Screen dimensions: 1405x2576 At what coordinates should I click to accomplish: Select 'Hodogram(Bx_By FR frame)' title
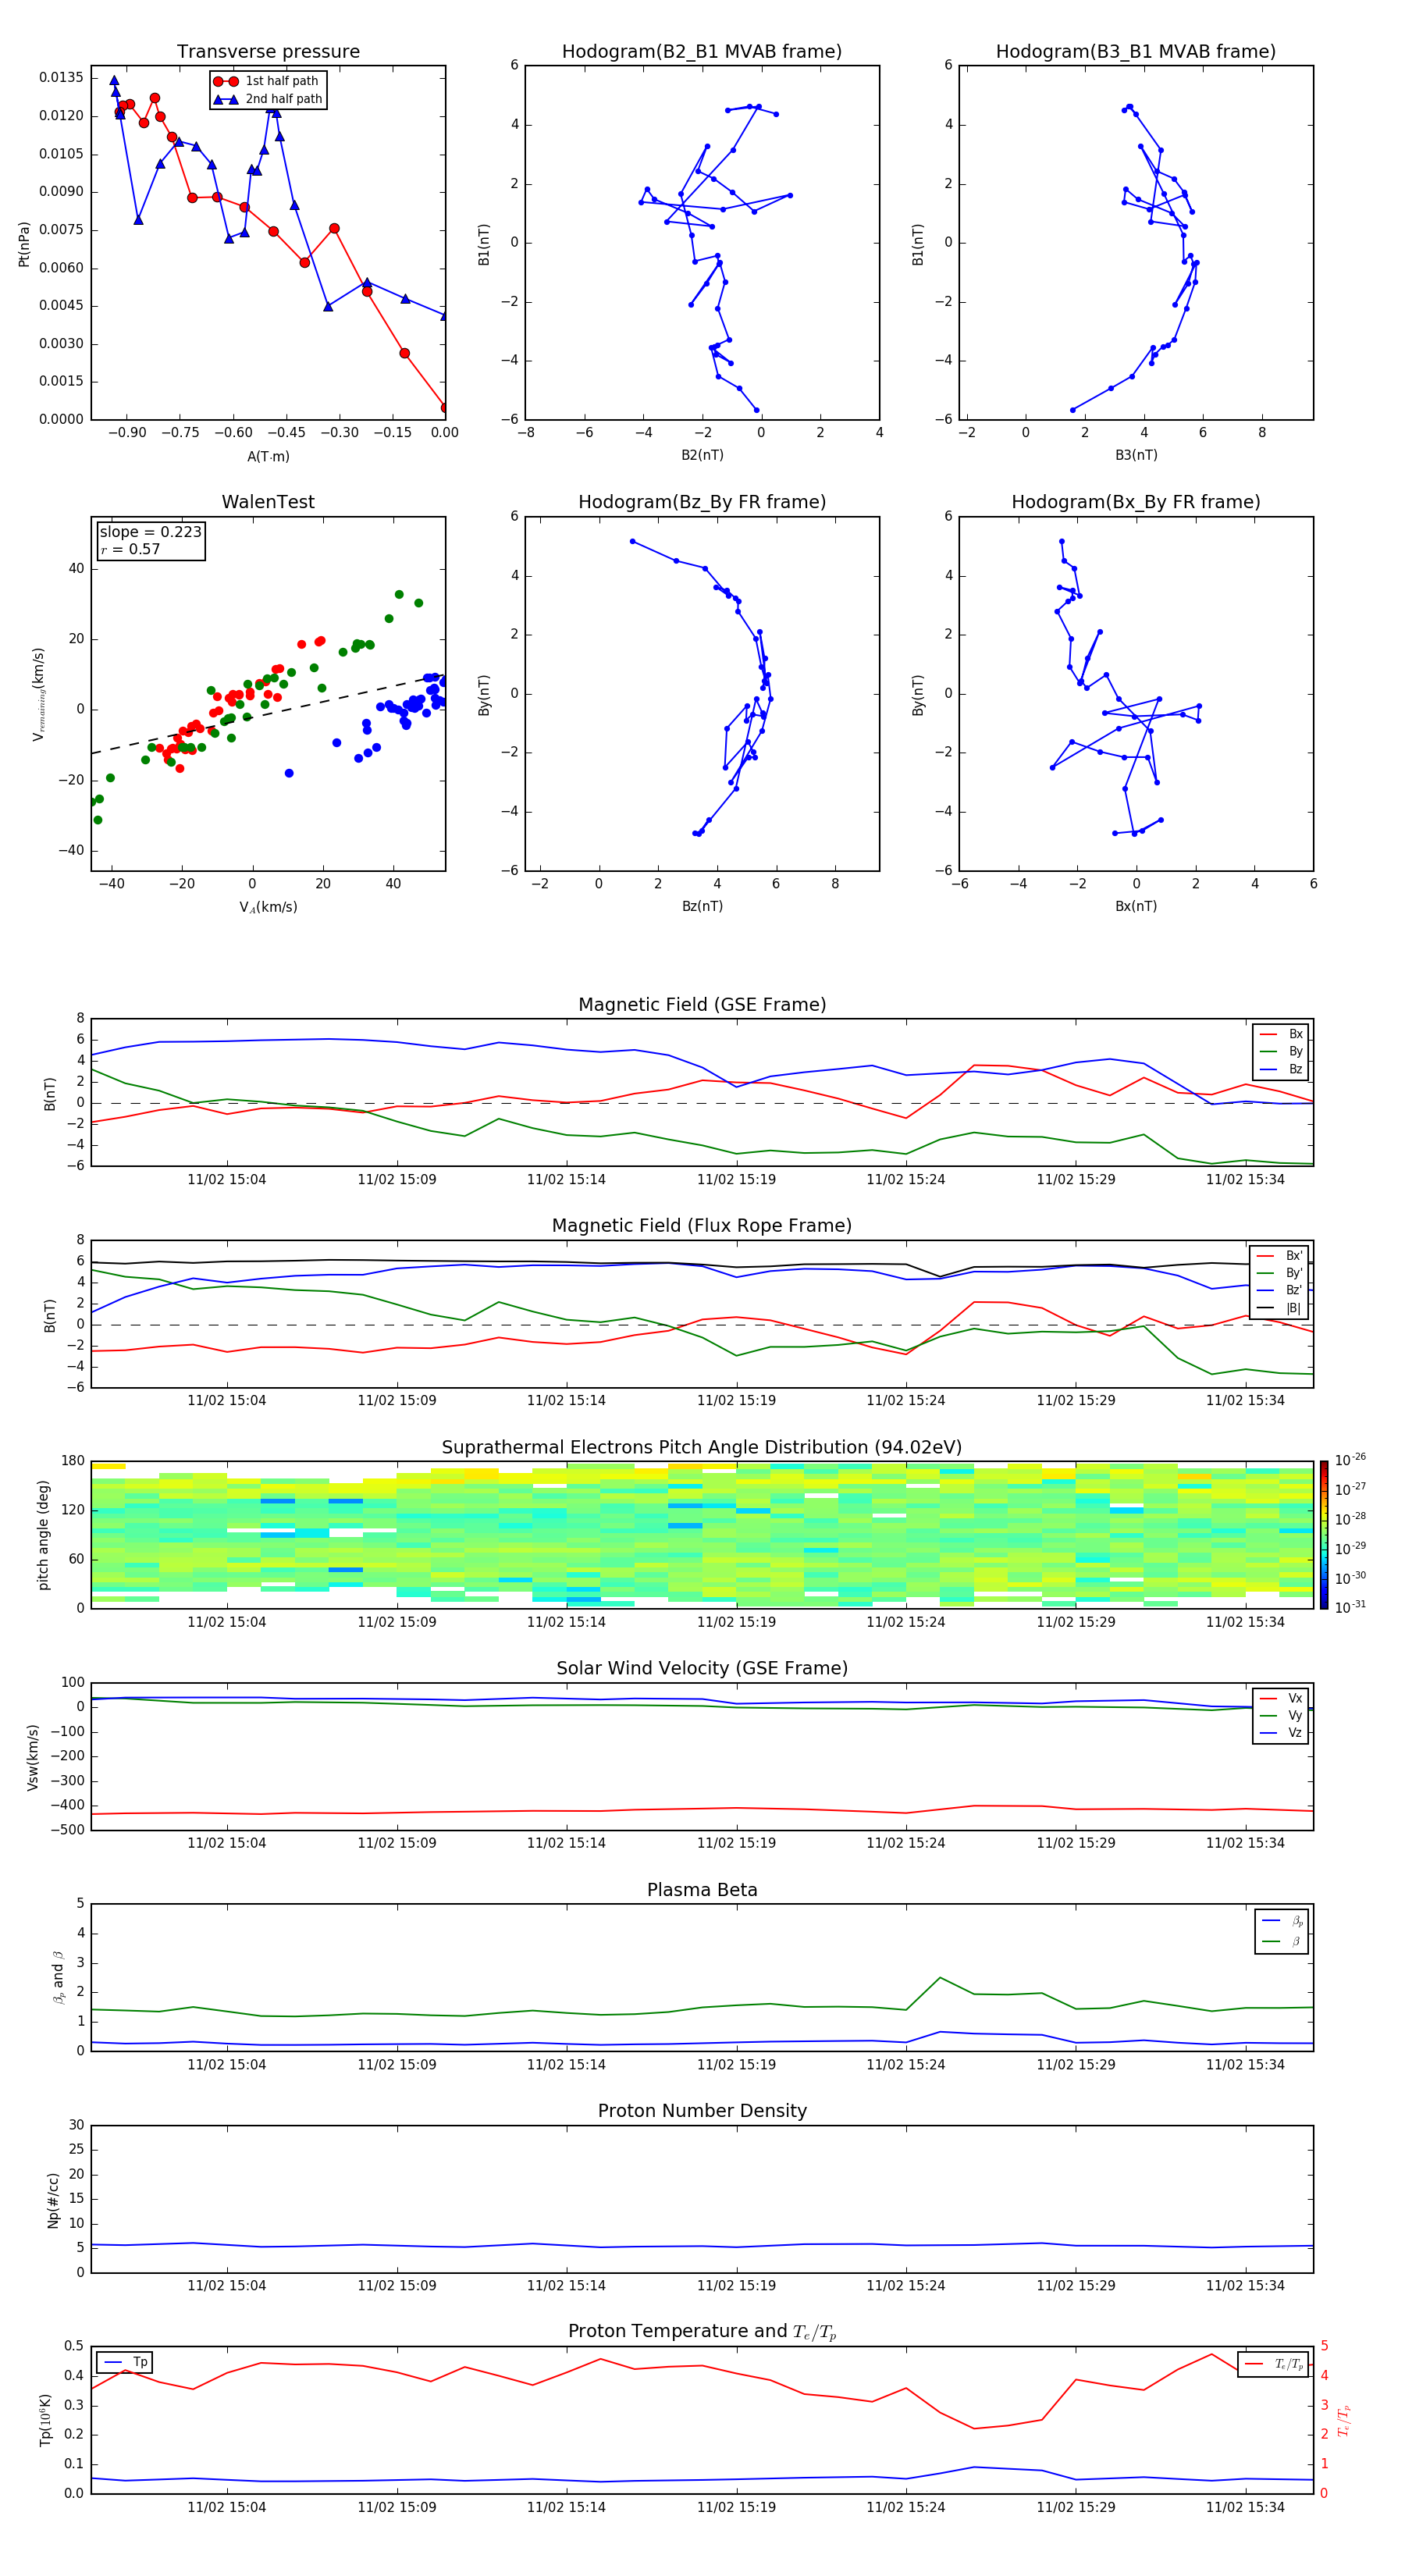[1136, 502]
